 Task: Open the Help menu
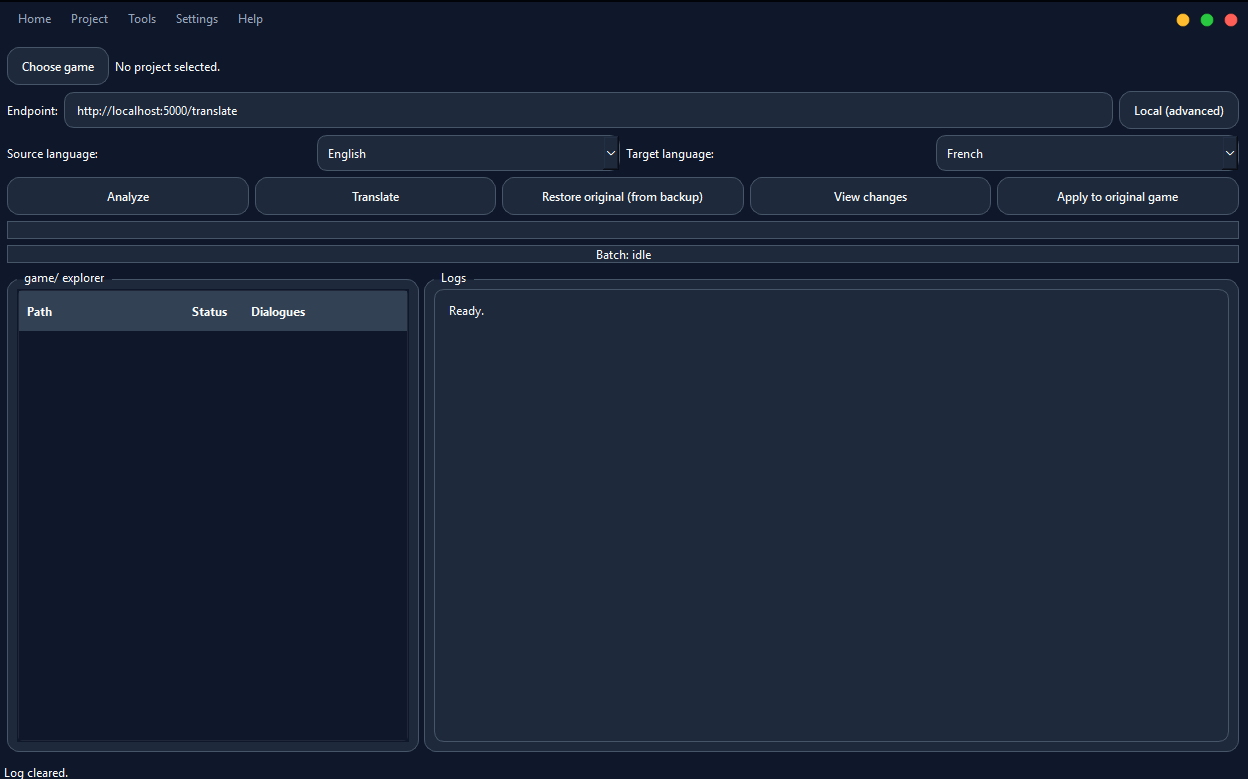tap(251, 19)
